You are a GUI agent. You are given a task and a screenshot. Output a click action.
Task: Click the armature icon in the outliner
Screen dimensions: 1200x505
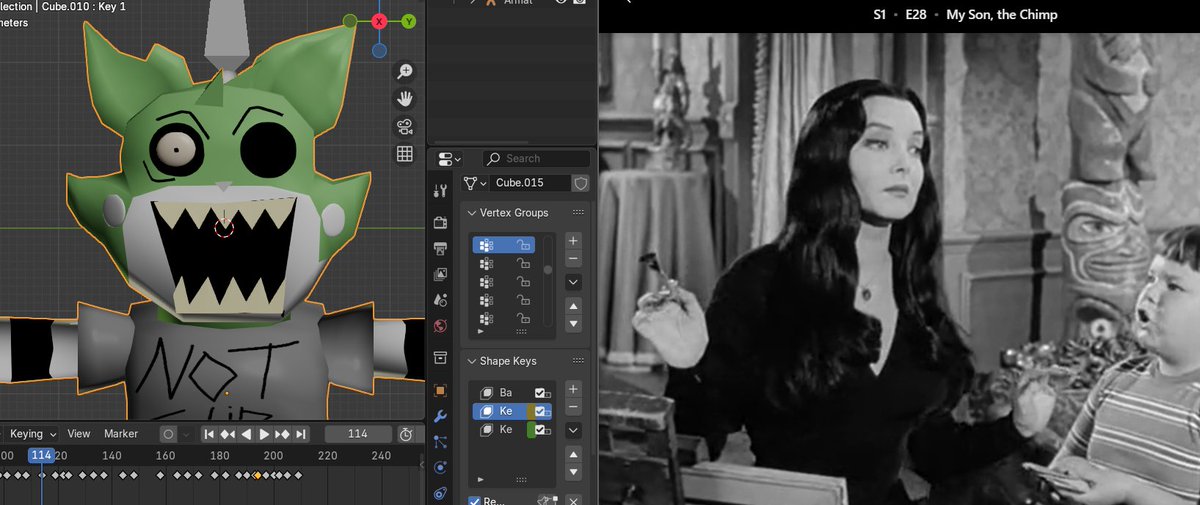pos(490,4)
